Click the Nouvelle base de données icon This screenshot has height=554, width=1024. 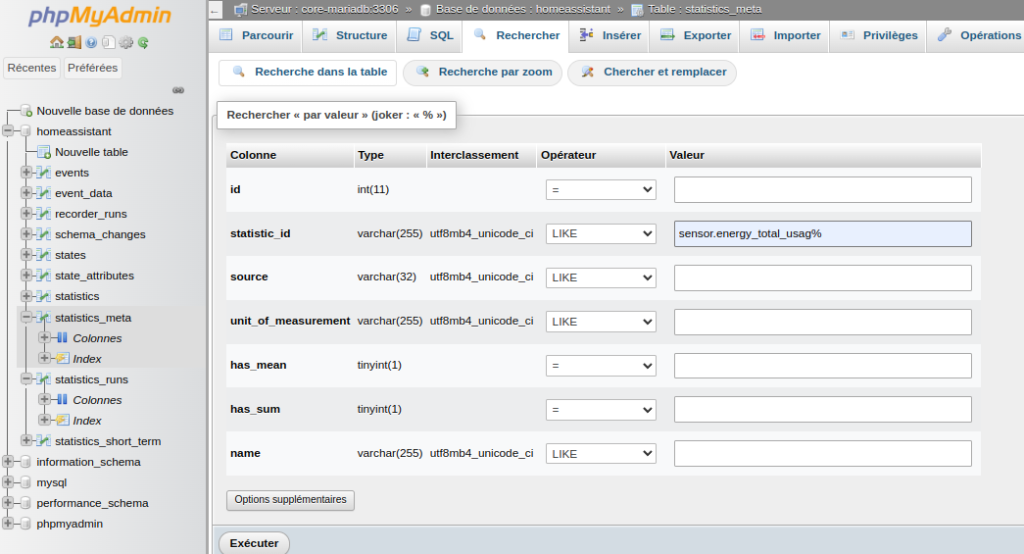click(26, 110)
